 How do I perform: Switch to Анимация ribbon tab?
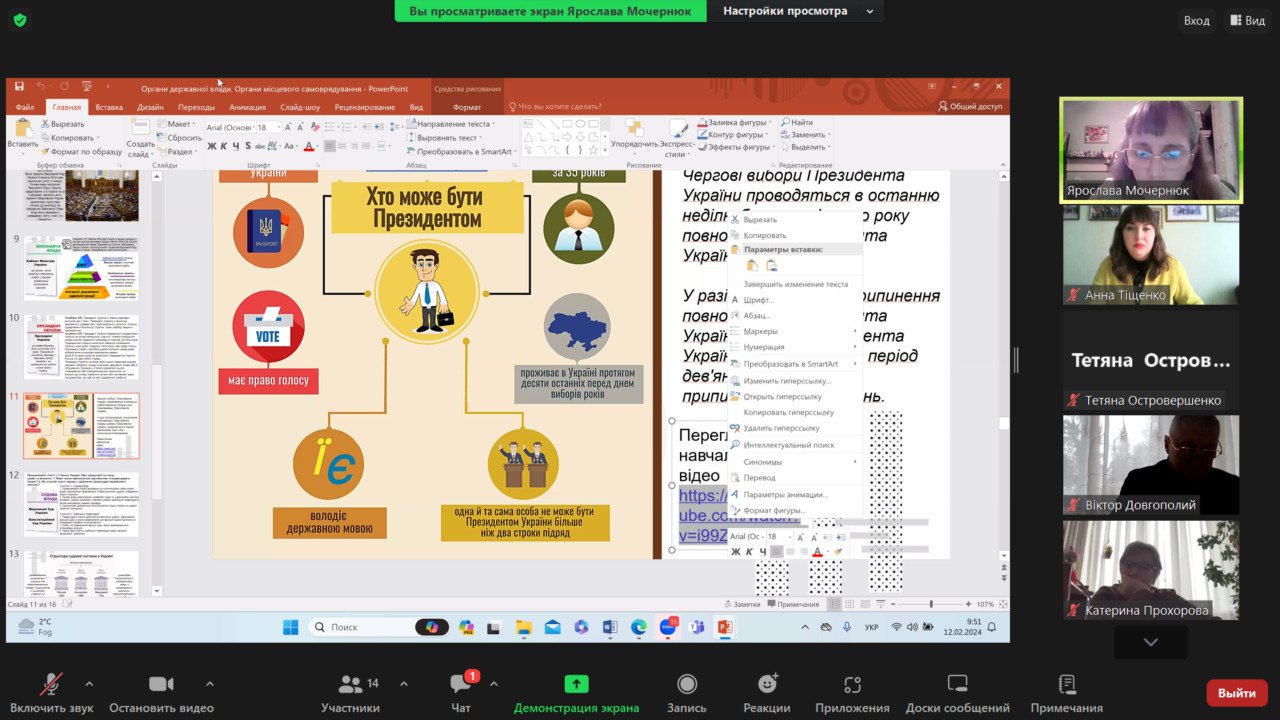pos(247,107)
